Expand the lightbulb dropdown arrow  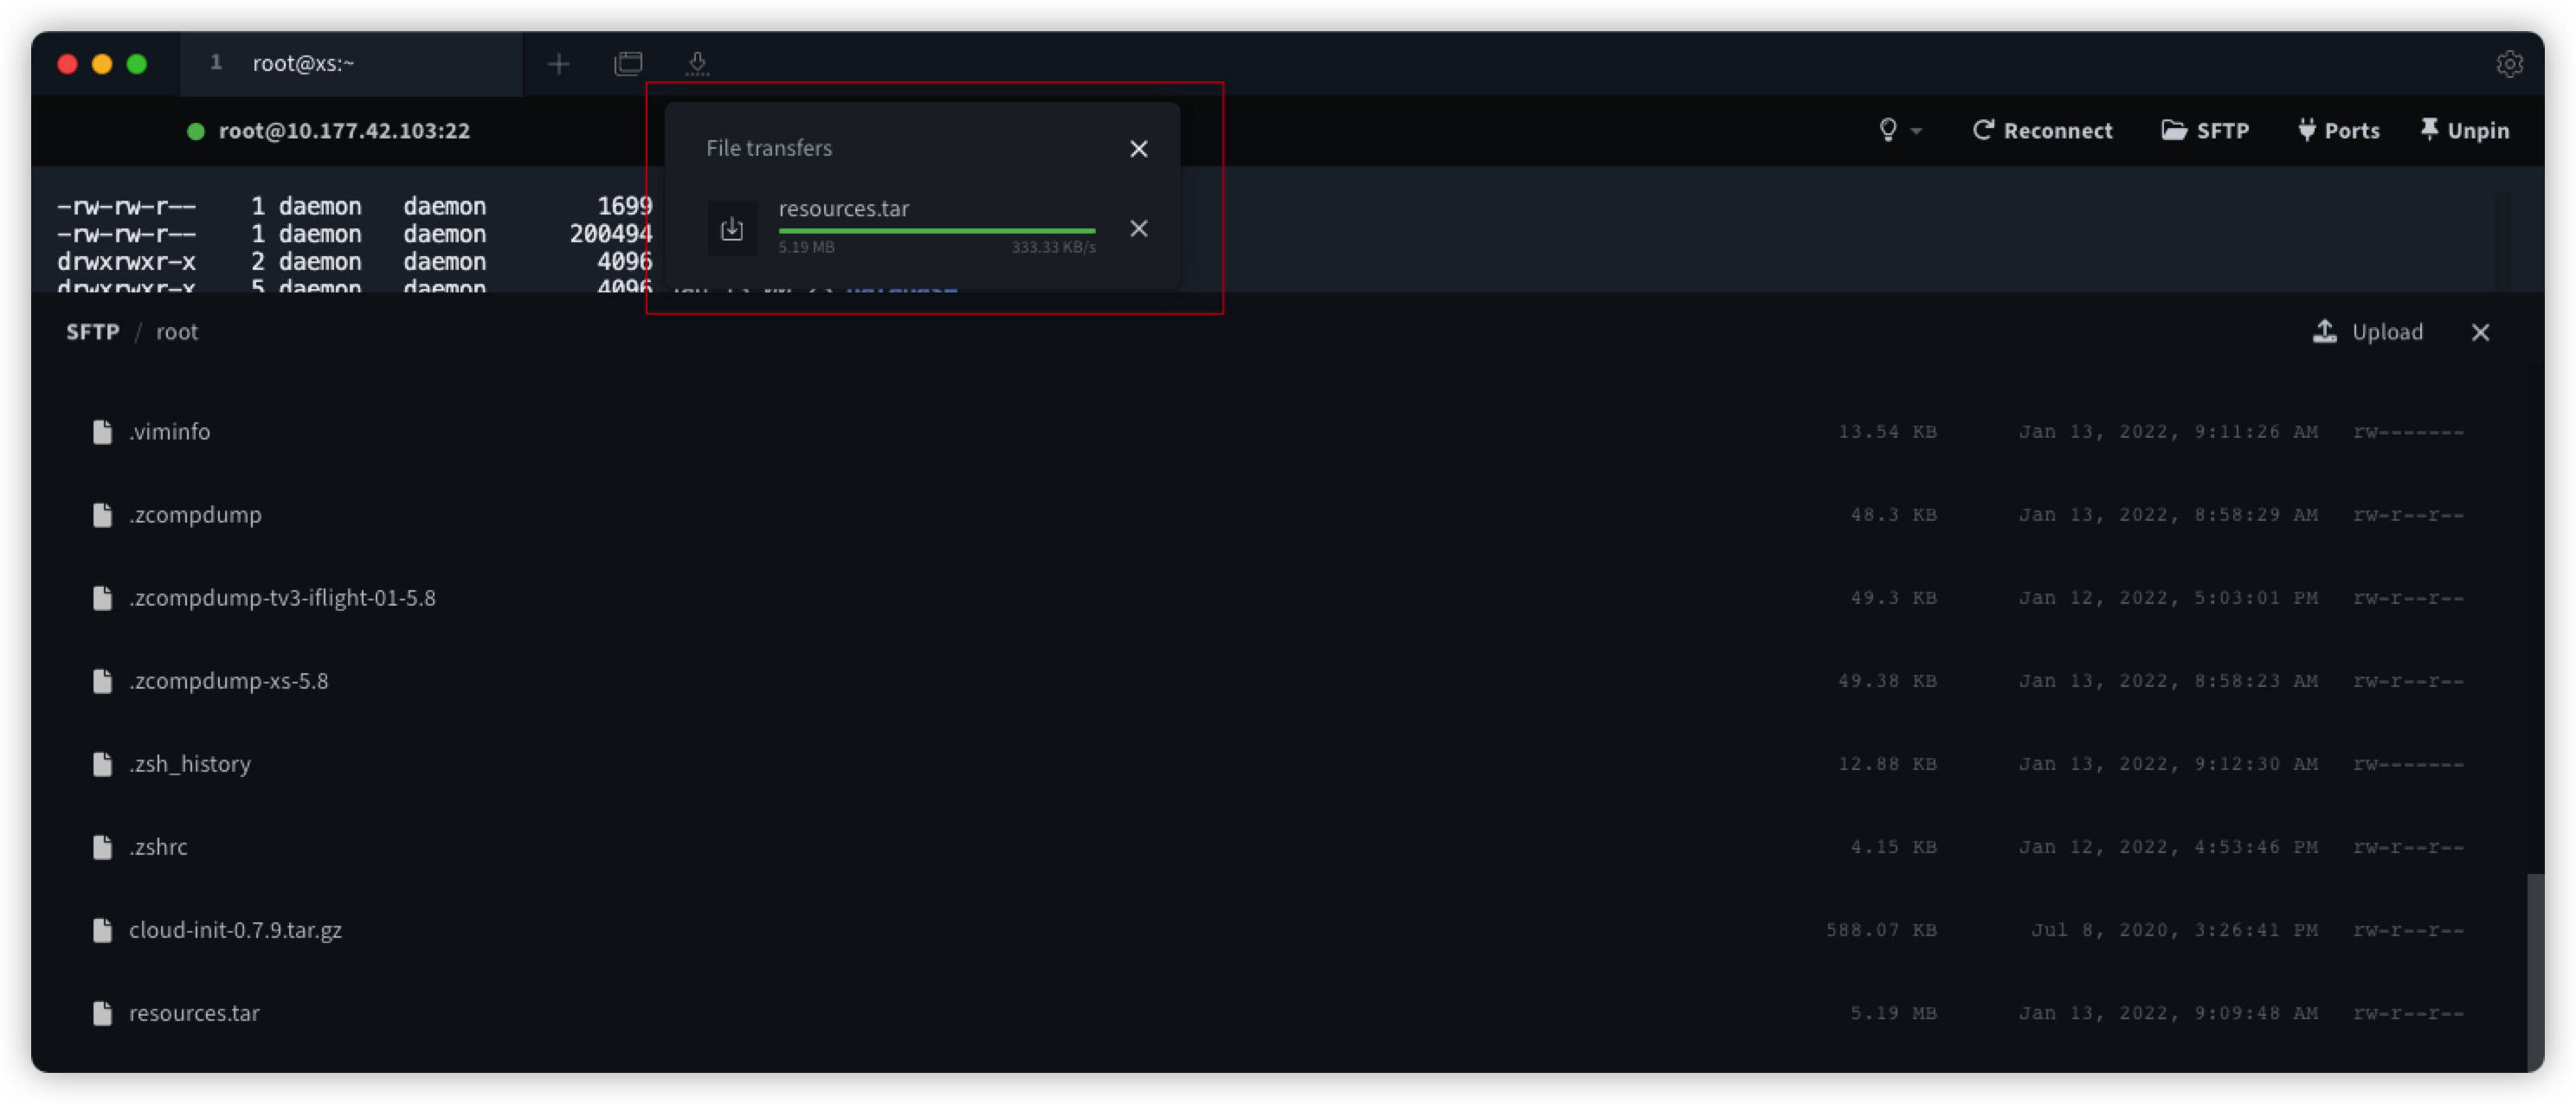click(x=1916, y=131)
